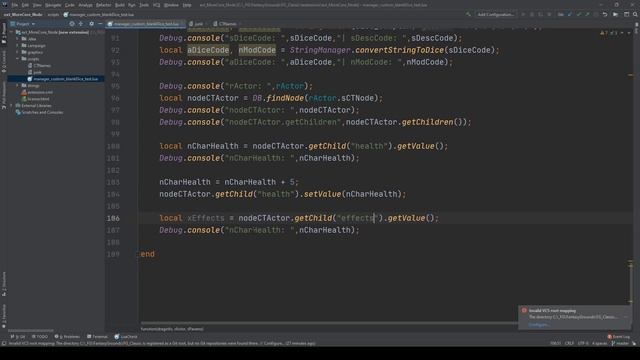This screenshot has height=360, width=640.
Task: Click the scripts breadcrumb in navigation bar
Action: (x=53, y=14)
